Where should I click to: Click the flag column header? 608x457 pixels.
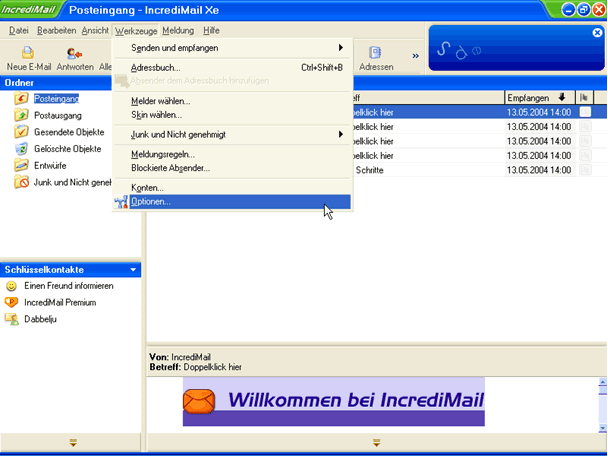pyautogui.click(x=584, y=98)
